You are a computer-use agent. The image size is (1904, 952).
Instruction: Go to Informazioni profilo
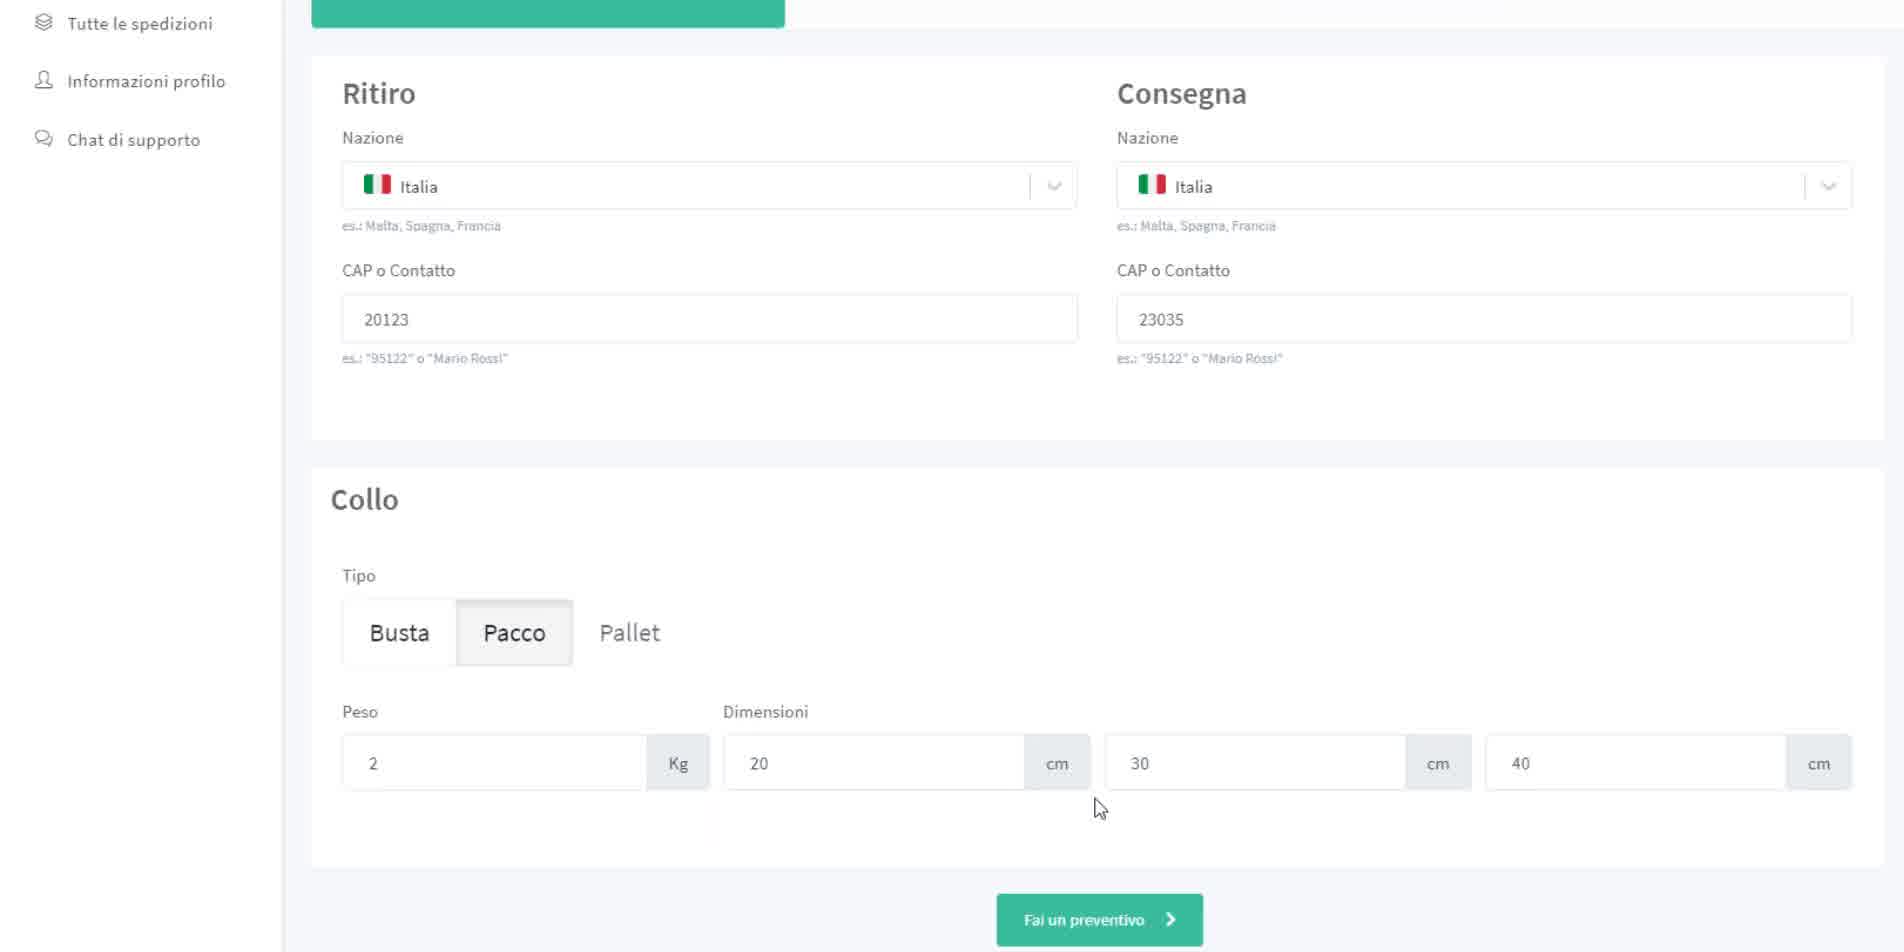pyautogui.click(x=146, y=81)
